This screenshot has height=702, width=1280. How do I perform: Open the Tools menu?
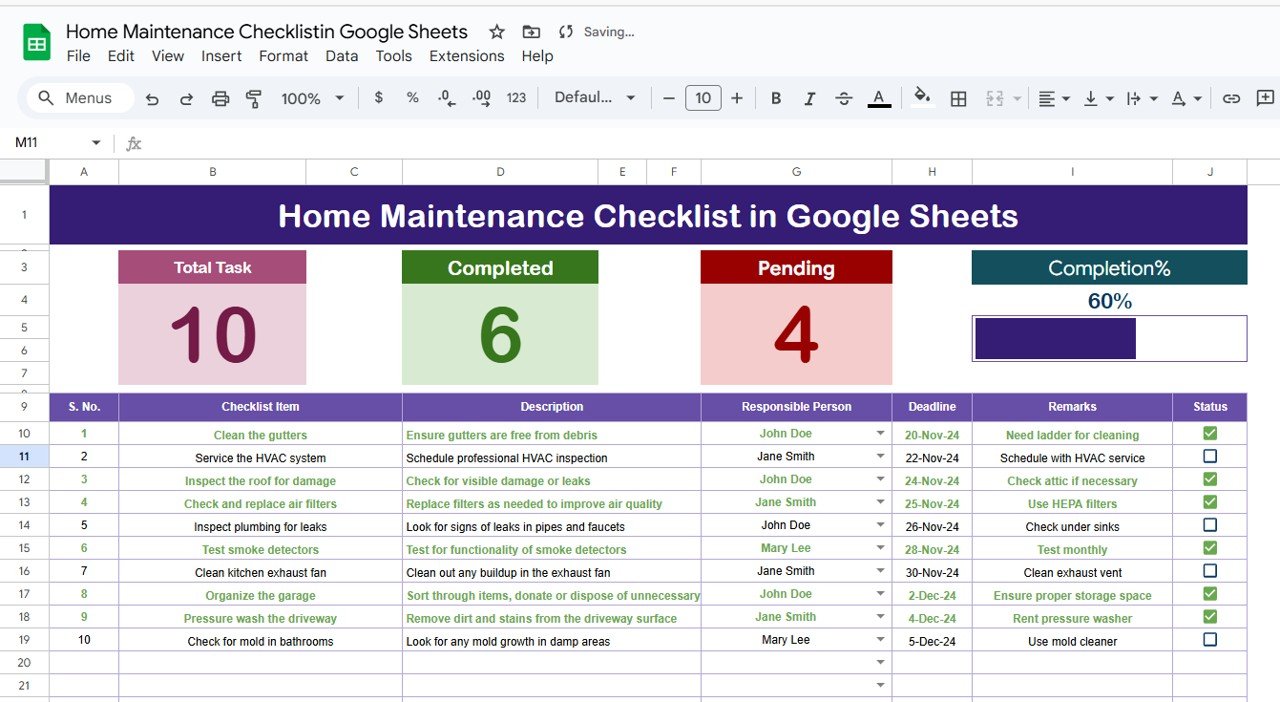[x=393, y=56]
